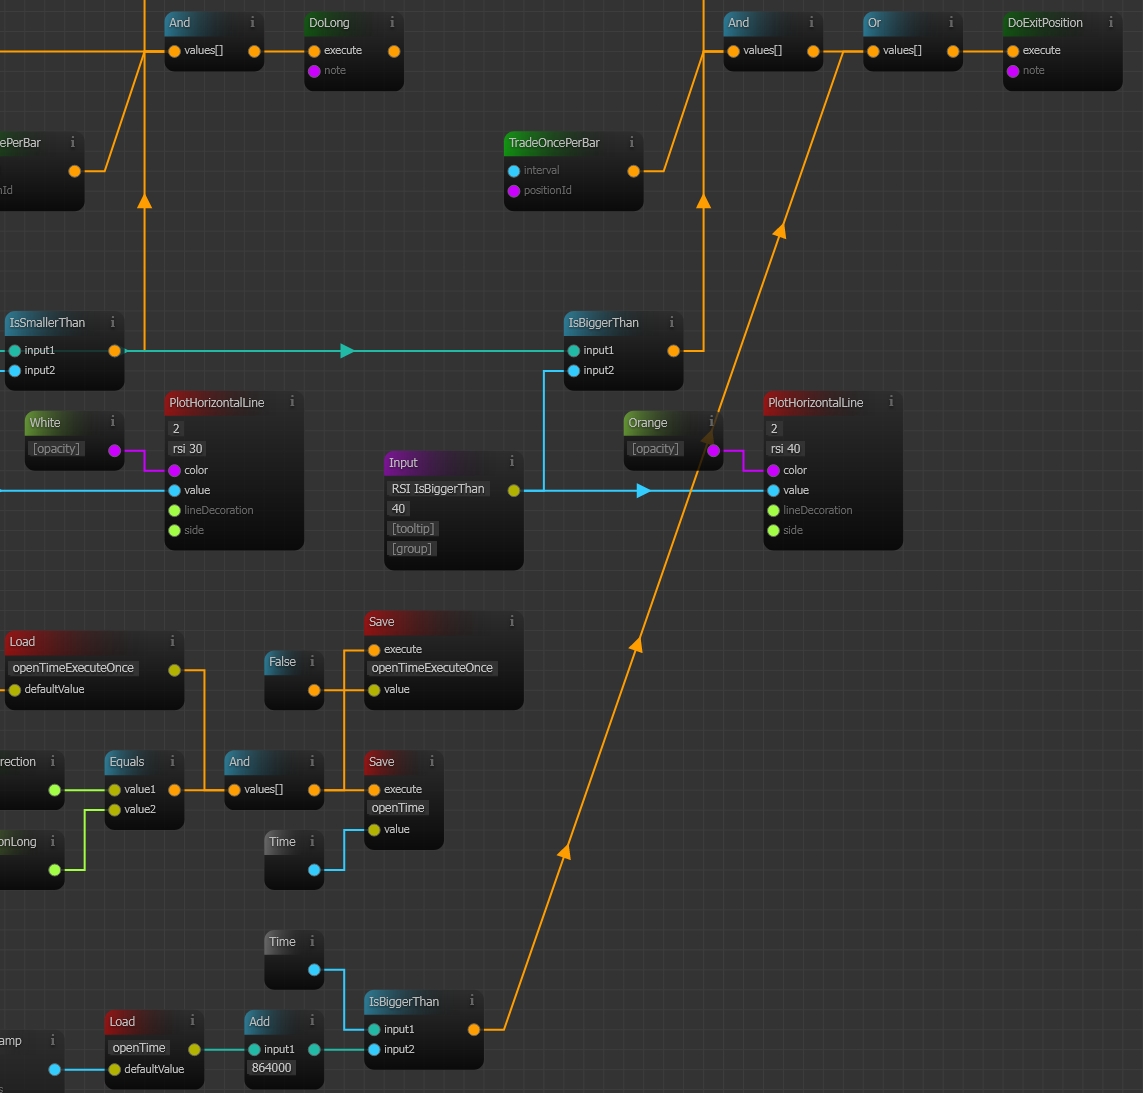This screenshot has height=1093, width=1143.
Task: Click info icon on the Equals node
Action: [x=172, y=761]
